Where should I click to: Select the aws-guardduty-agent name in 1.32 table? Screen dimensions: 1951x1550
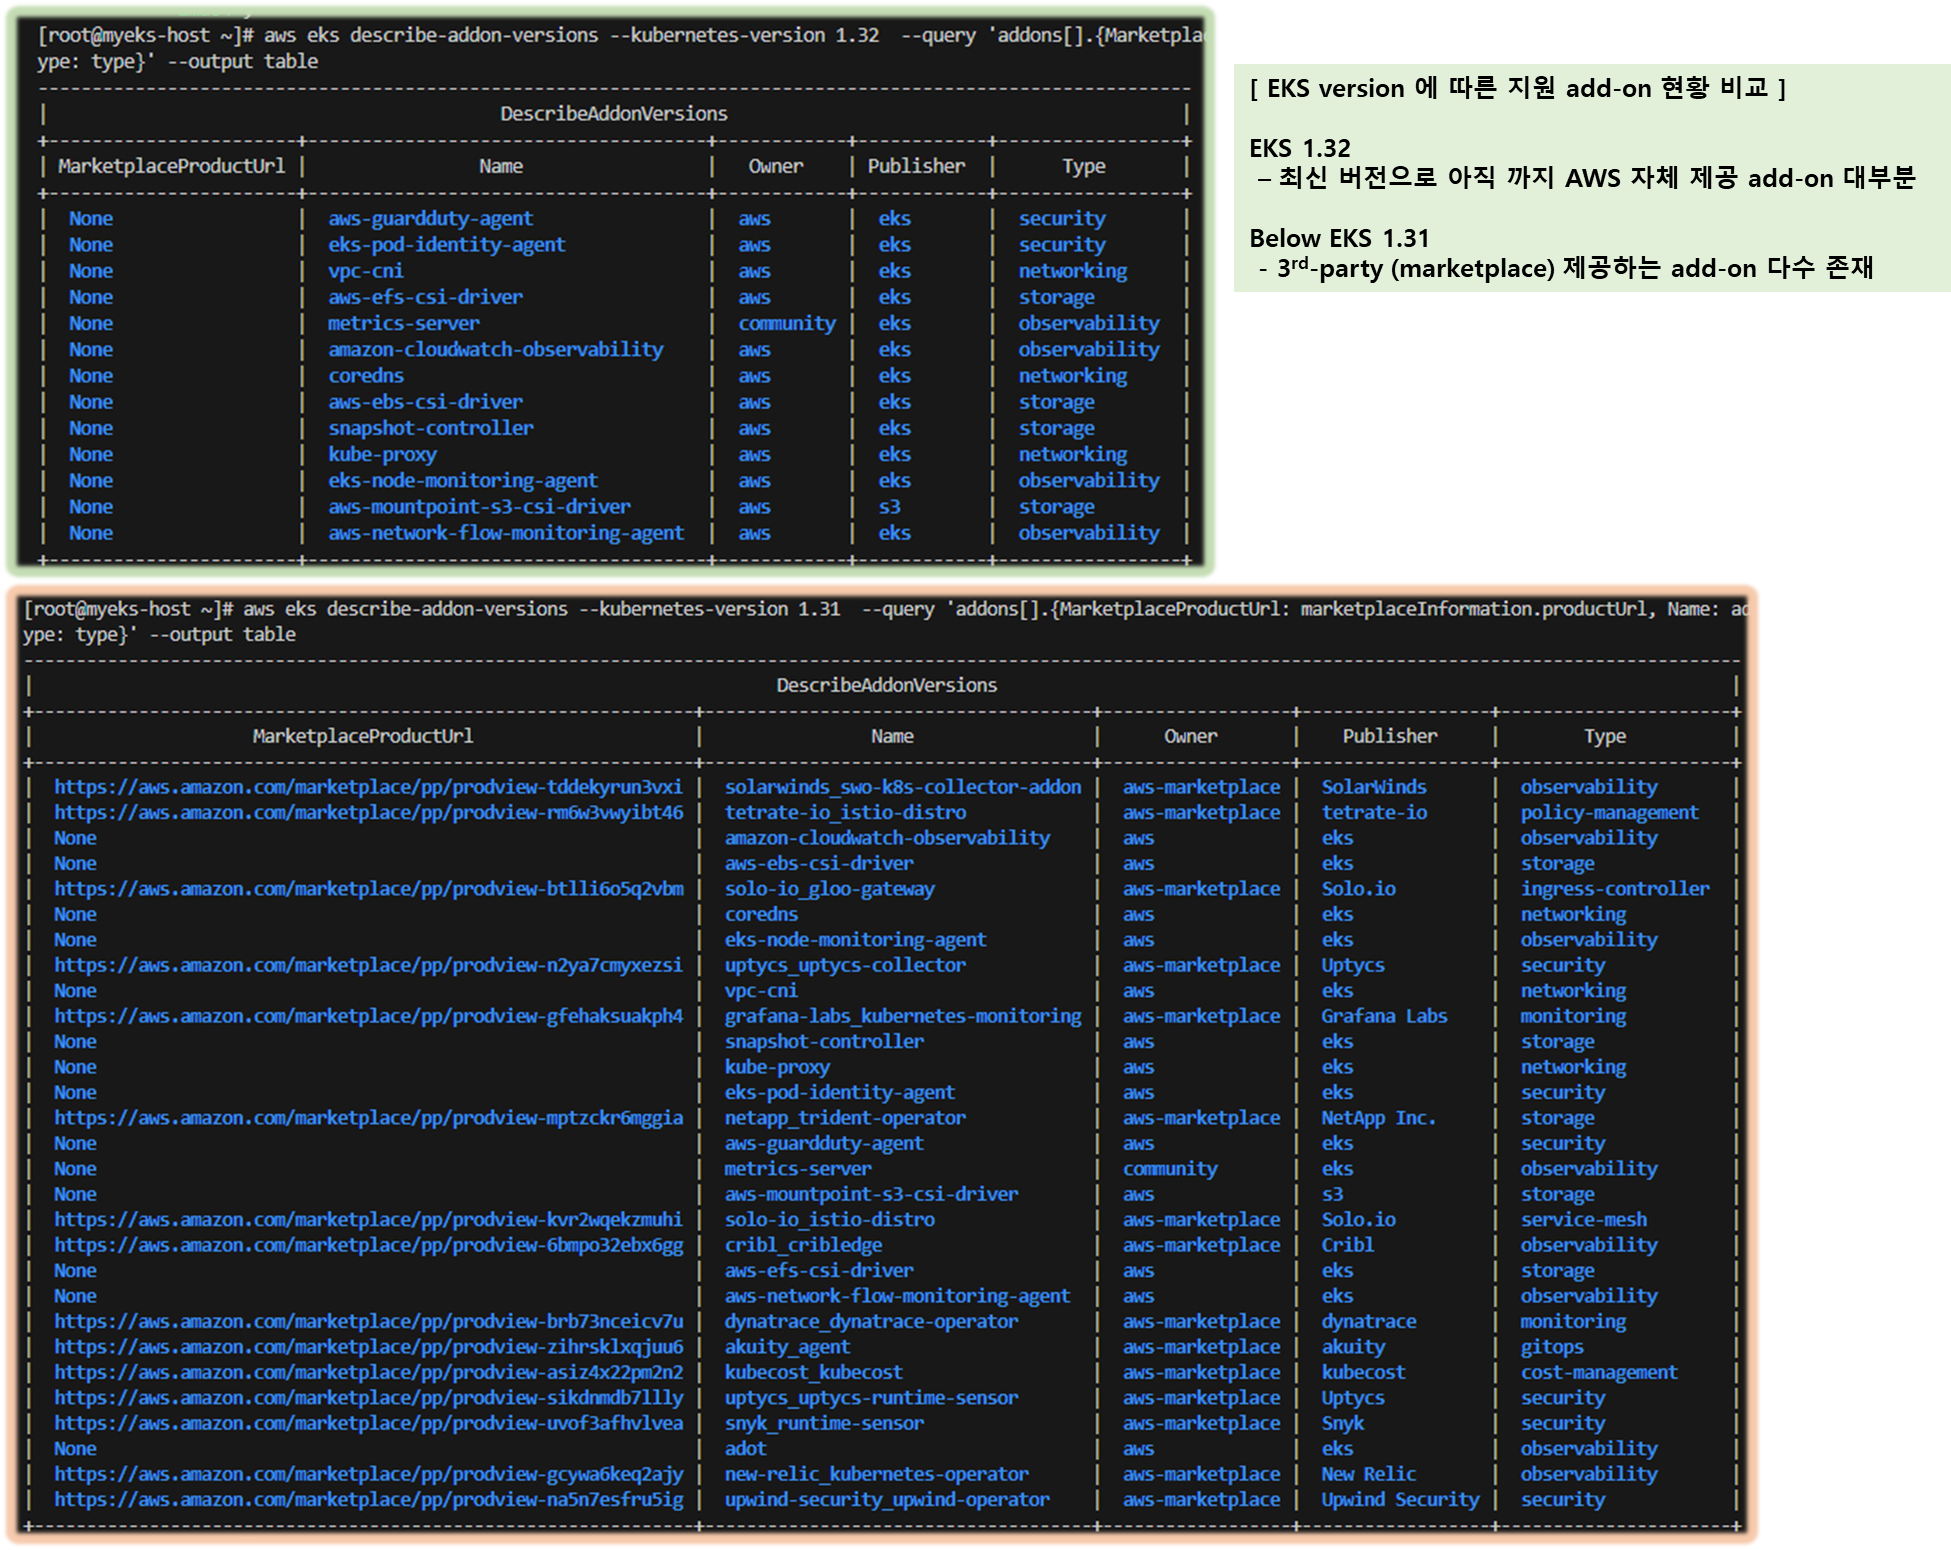430,219
